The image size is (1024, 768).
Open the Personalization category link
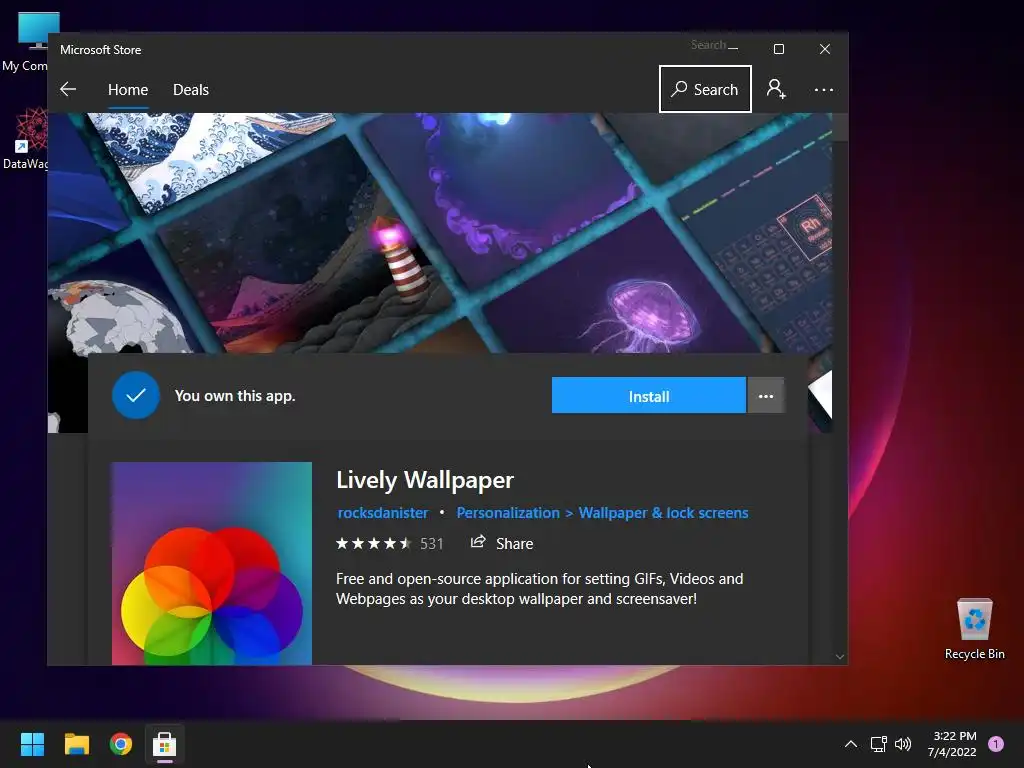click(507, 513)
